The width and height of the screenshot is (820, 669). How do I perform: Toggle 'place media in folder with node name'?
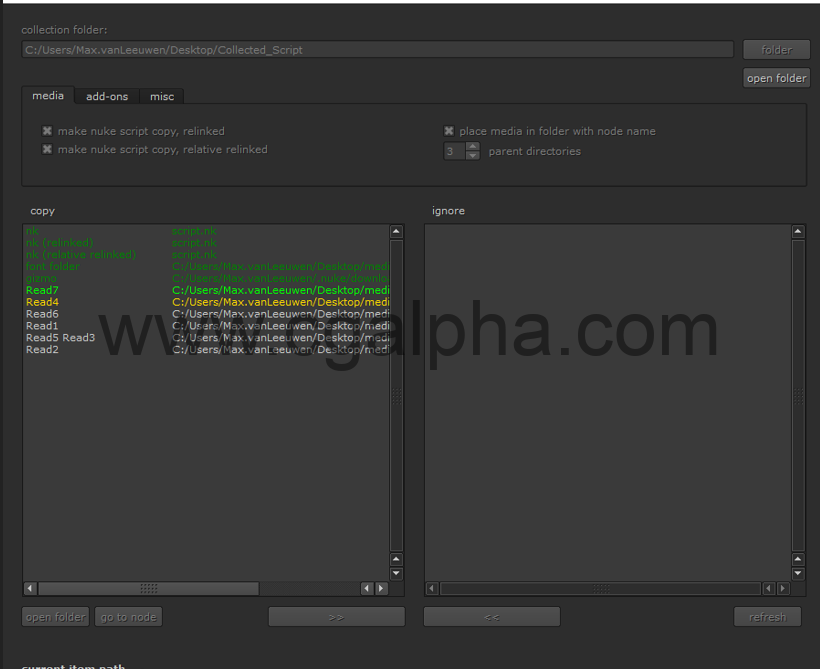pos(449,131)
